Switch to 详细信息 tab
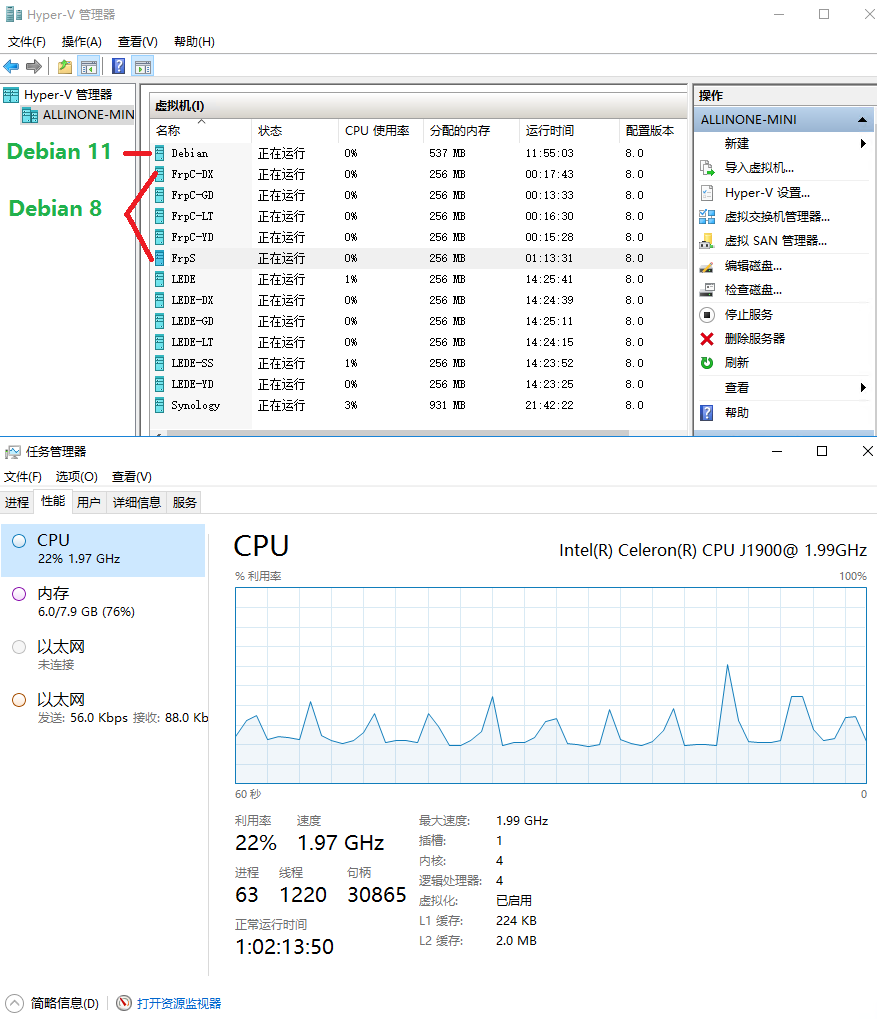The image size is (877, 1019). pos(137,502)
